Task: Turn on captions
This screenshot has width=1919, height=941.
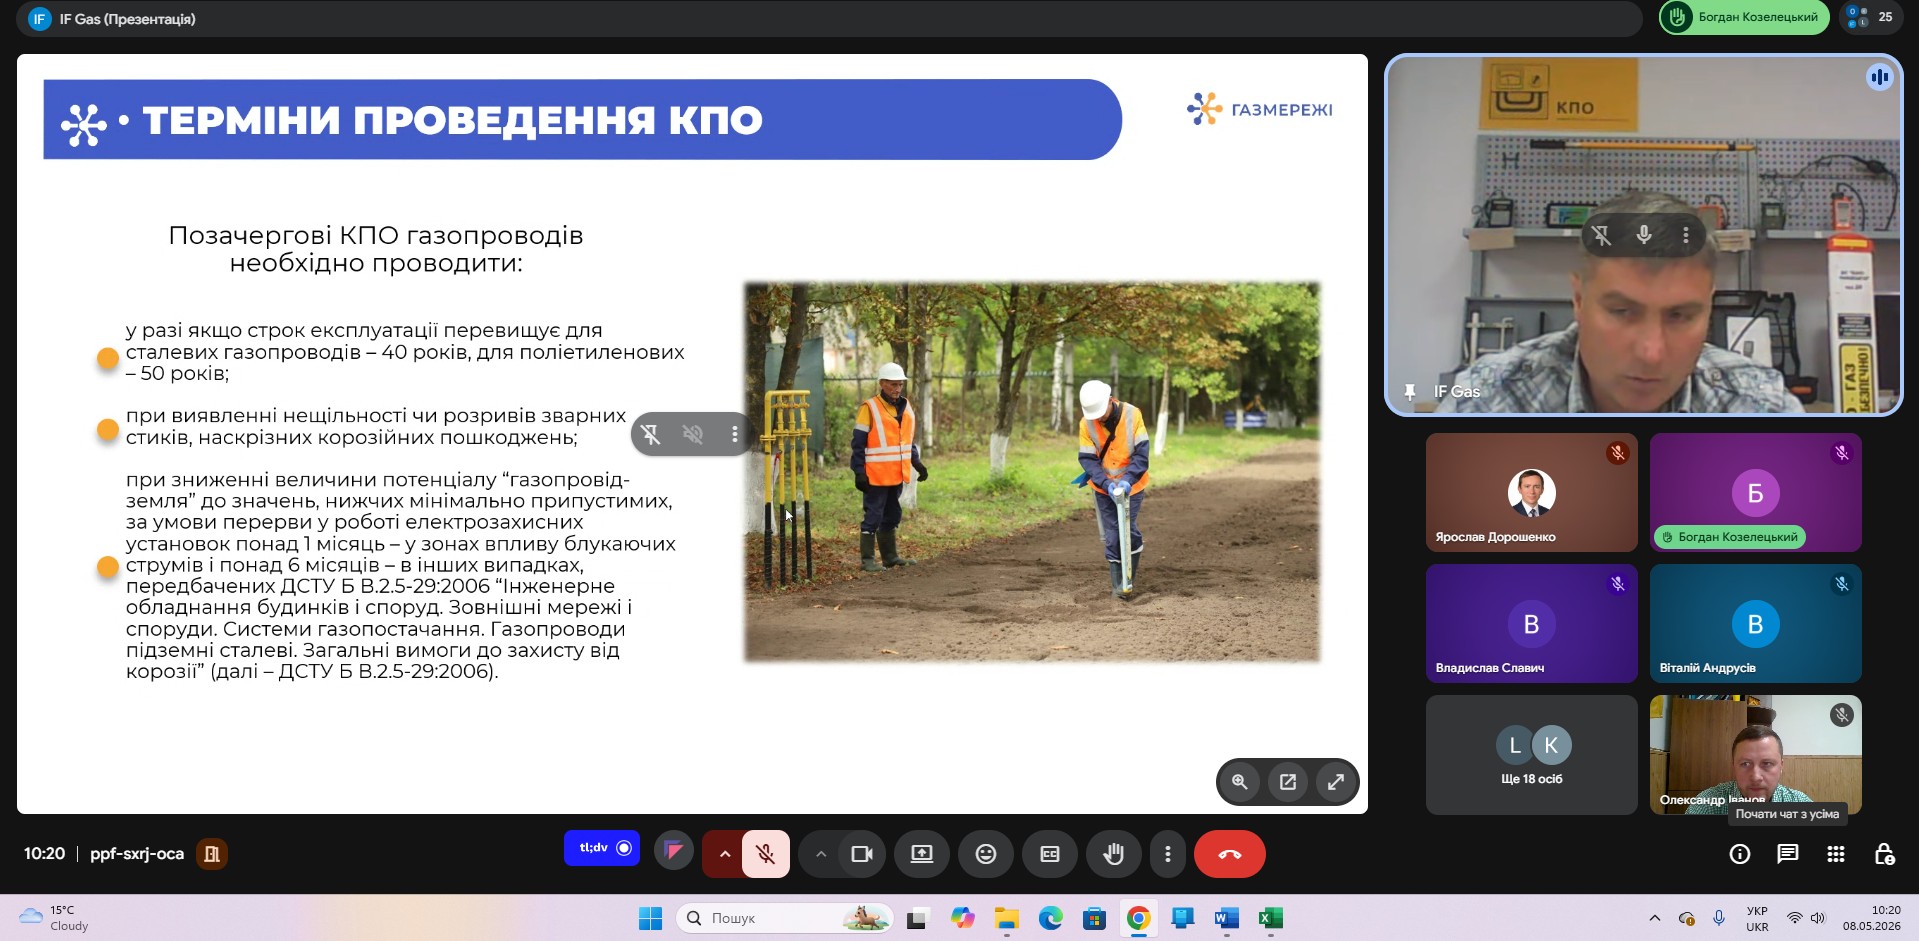Action: [1050, 854]
